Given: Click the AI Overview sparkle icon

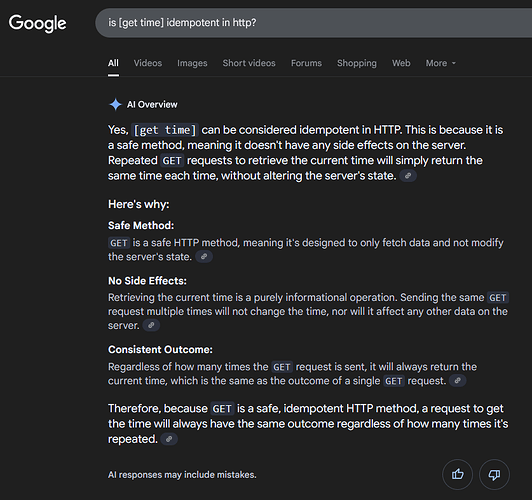Looking at the screenshot, I should click(115, 104).
